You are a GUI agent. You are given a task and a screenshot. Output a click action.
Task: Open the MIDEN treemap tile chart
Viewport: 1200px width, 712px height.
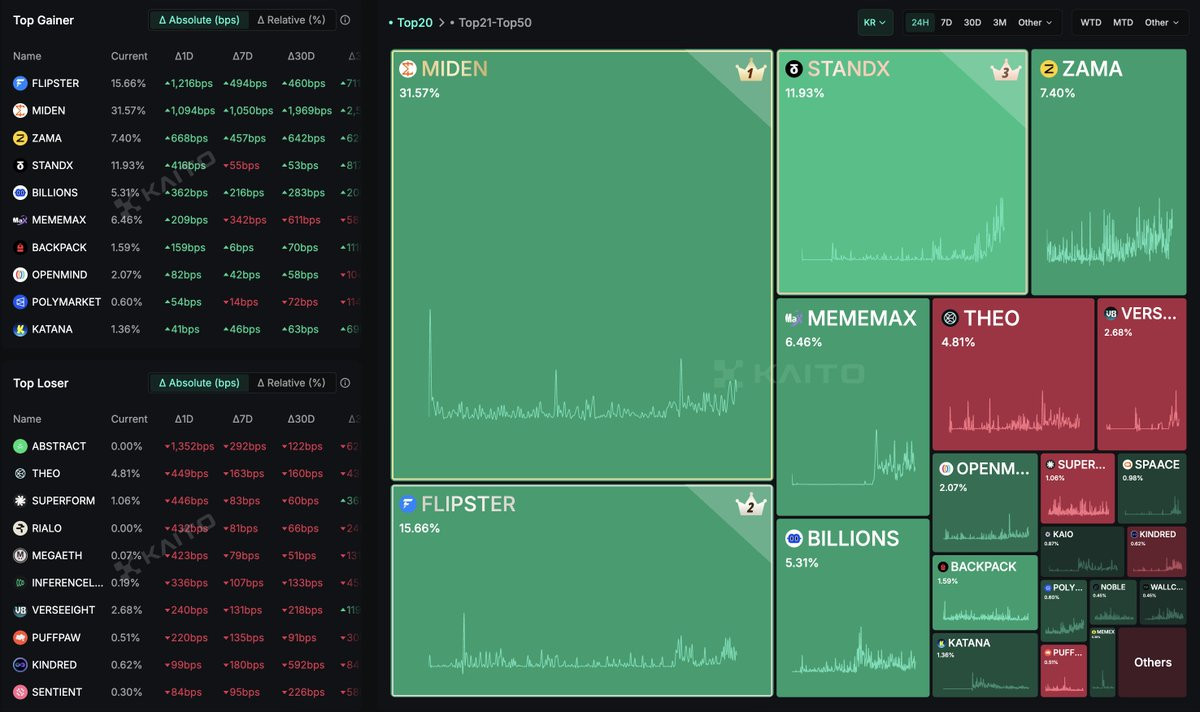click(582, 265)
